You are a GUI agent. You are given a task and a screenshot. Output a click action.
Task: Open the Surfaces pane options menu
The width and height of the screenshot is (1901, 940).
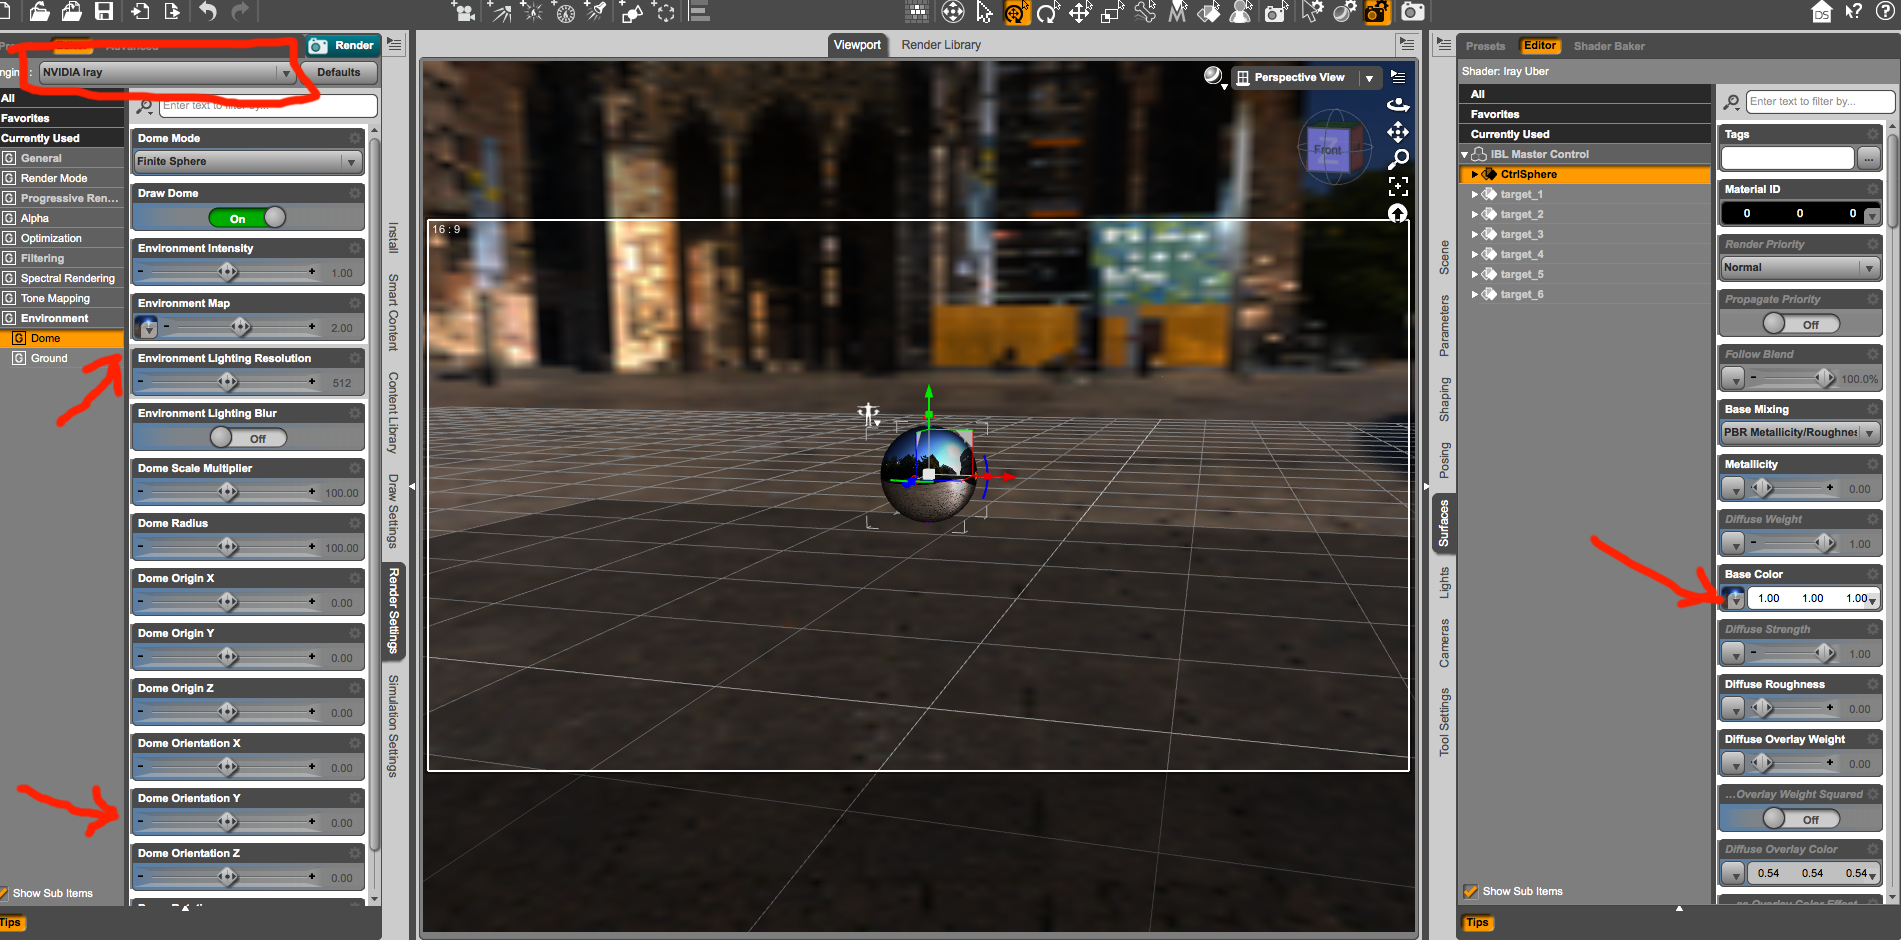click(x=1443, y=45)
